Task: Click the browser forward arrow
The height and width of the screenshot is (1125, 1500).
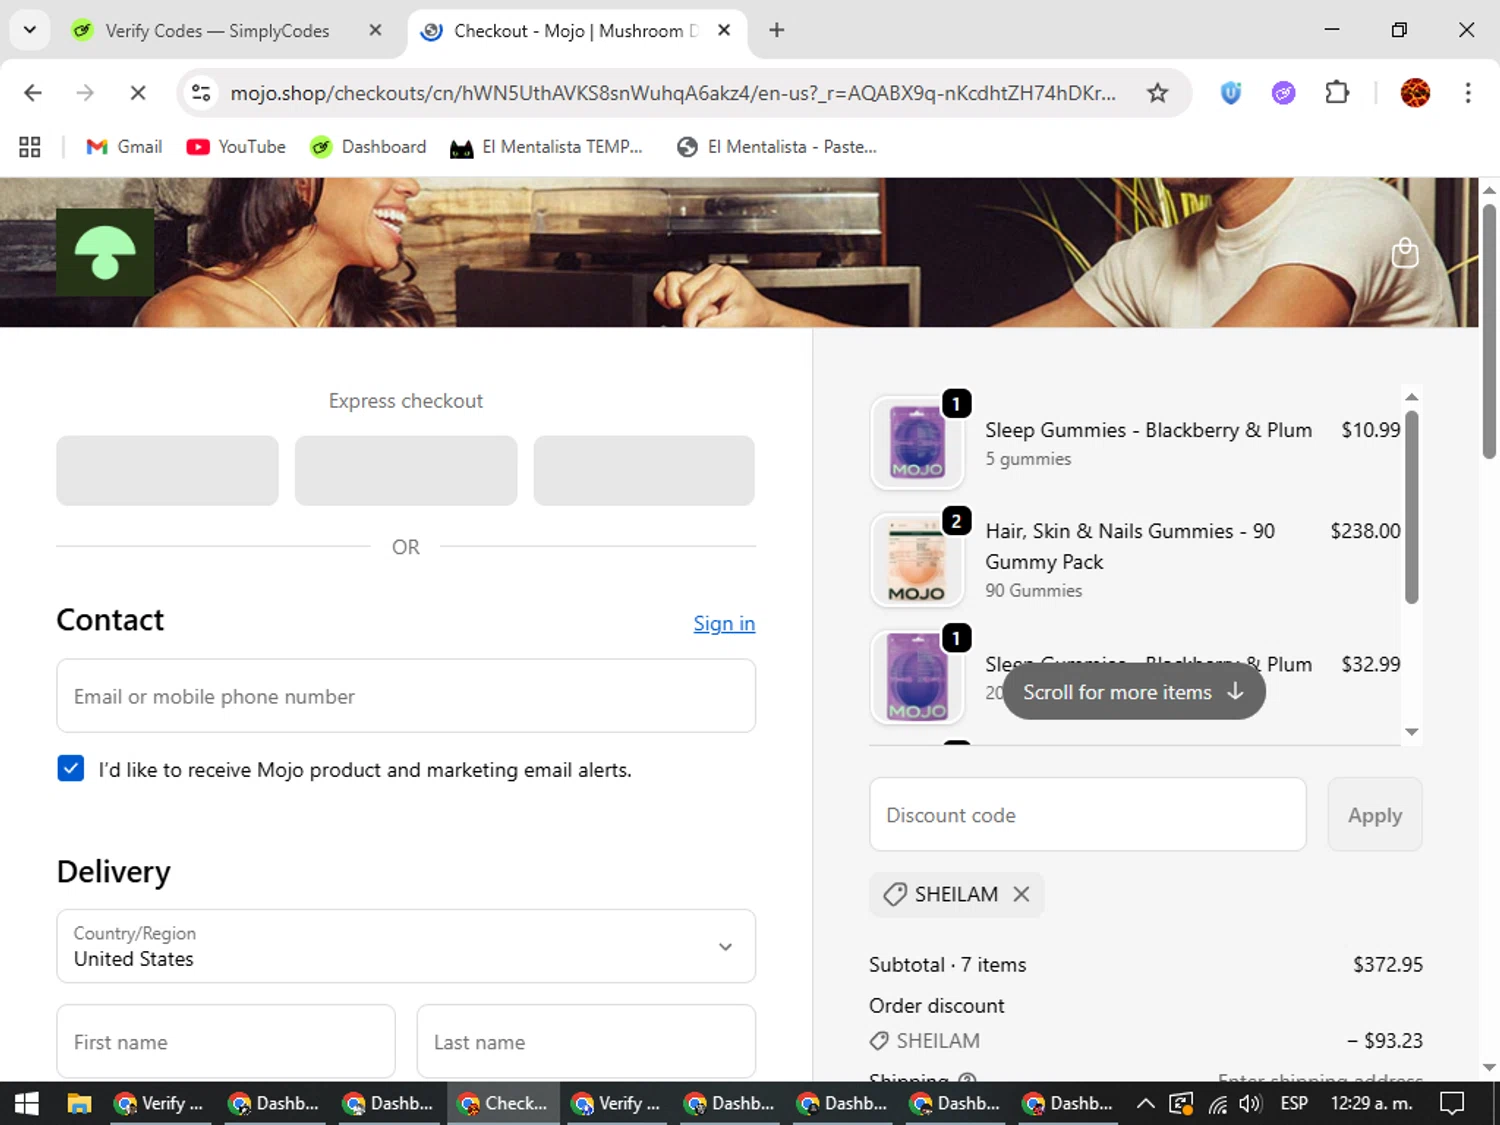Action: (x=85, y=93)
